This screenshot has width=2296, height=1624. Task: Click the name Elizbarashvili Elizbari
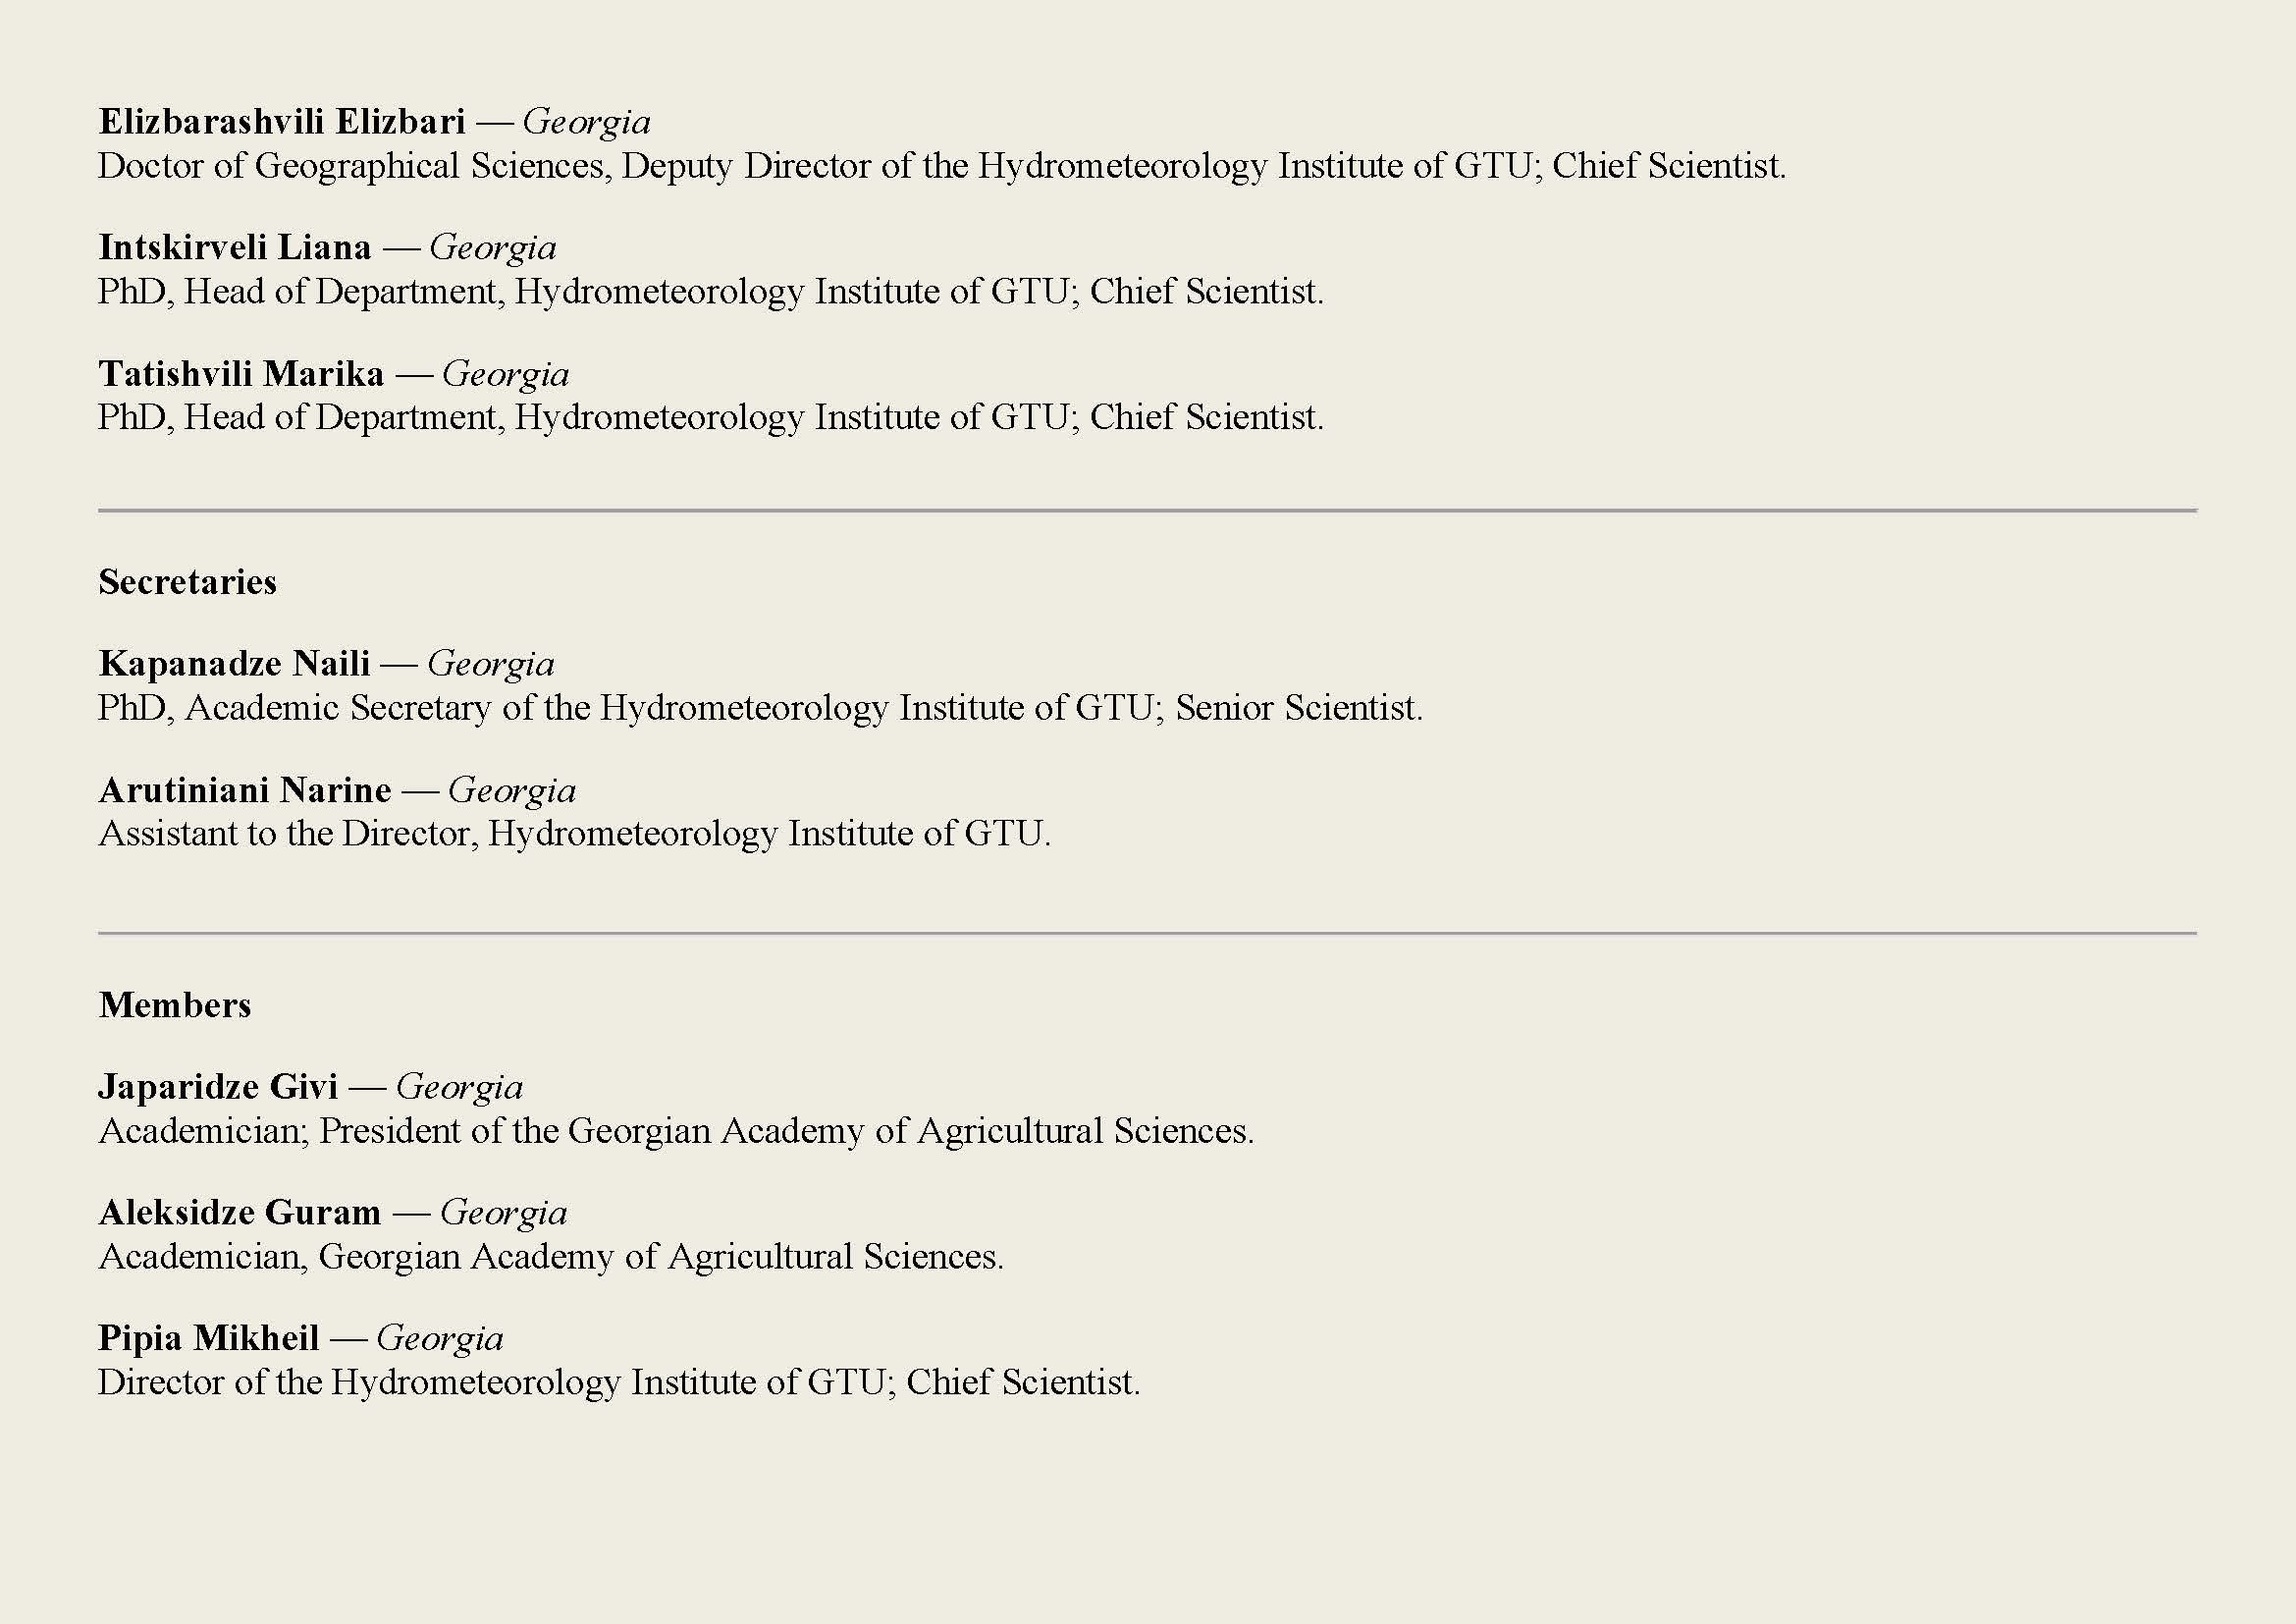click(x=282, y=122)
